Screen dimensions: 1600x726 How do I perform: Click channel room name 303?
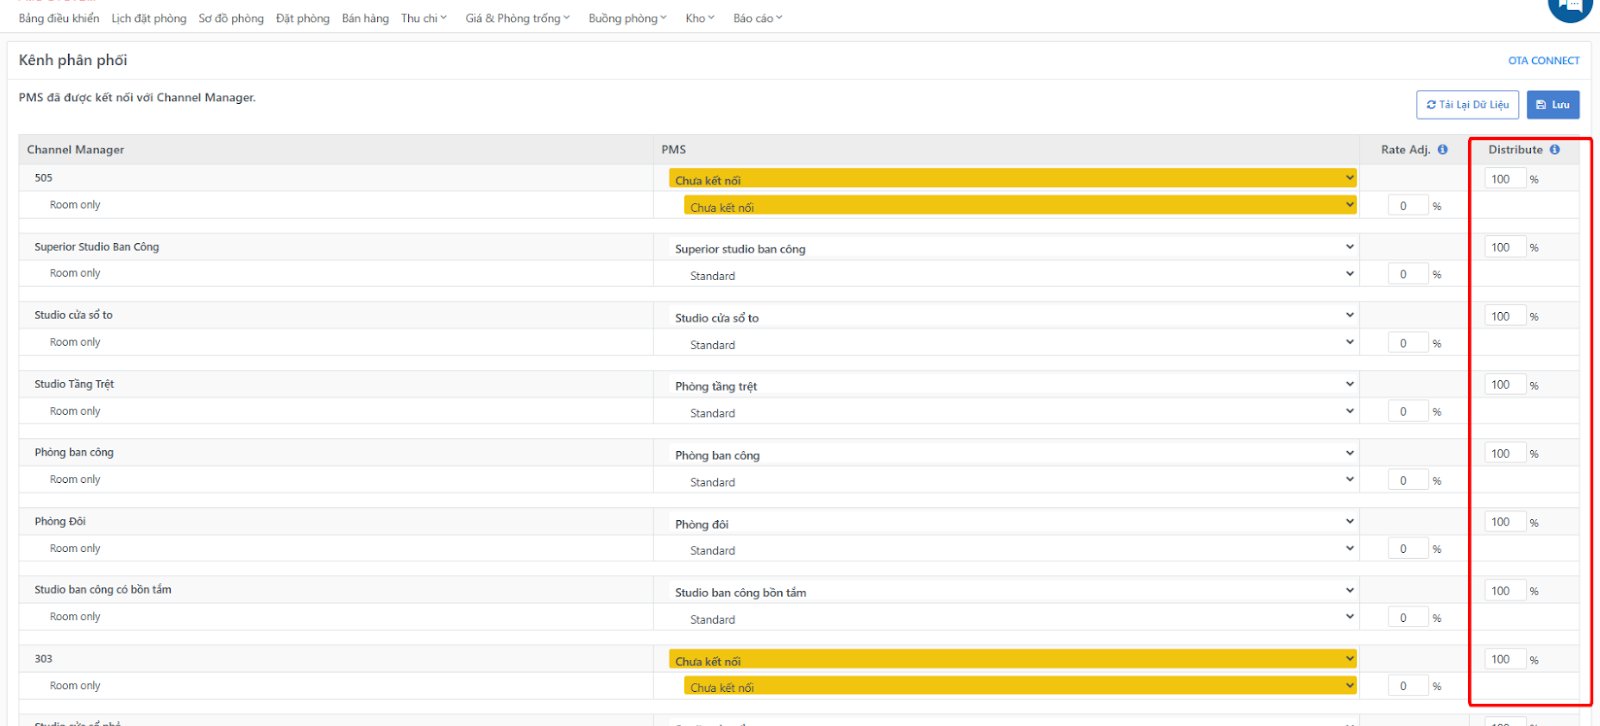pos(44,659)
